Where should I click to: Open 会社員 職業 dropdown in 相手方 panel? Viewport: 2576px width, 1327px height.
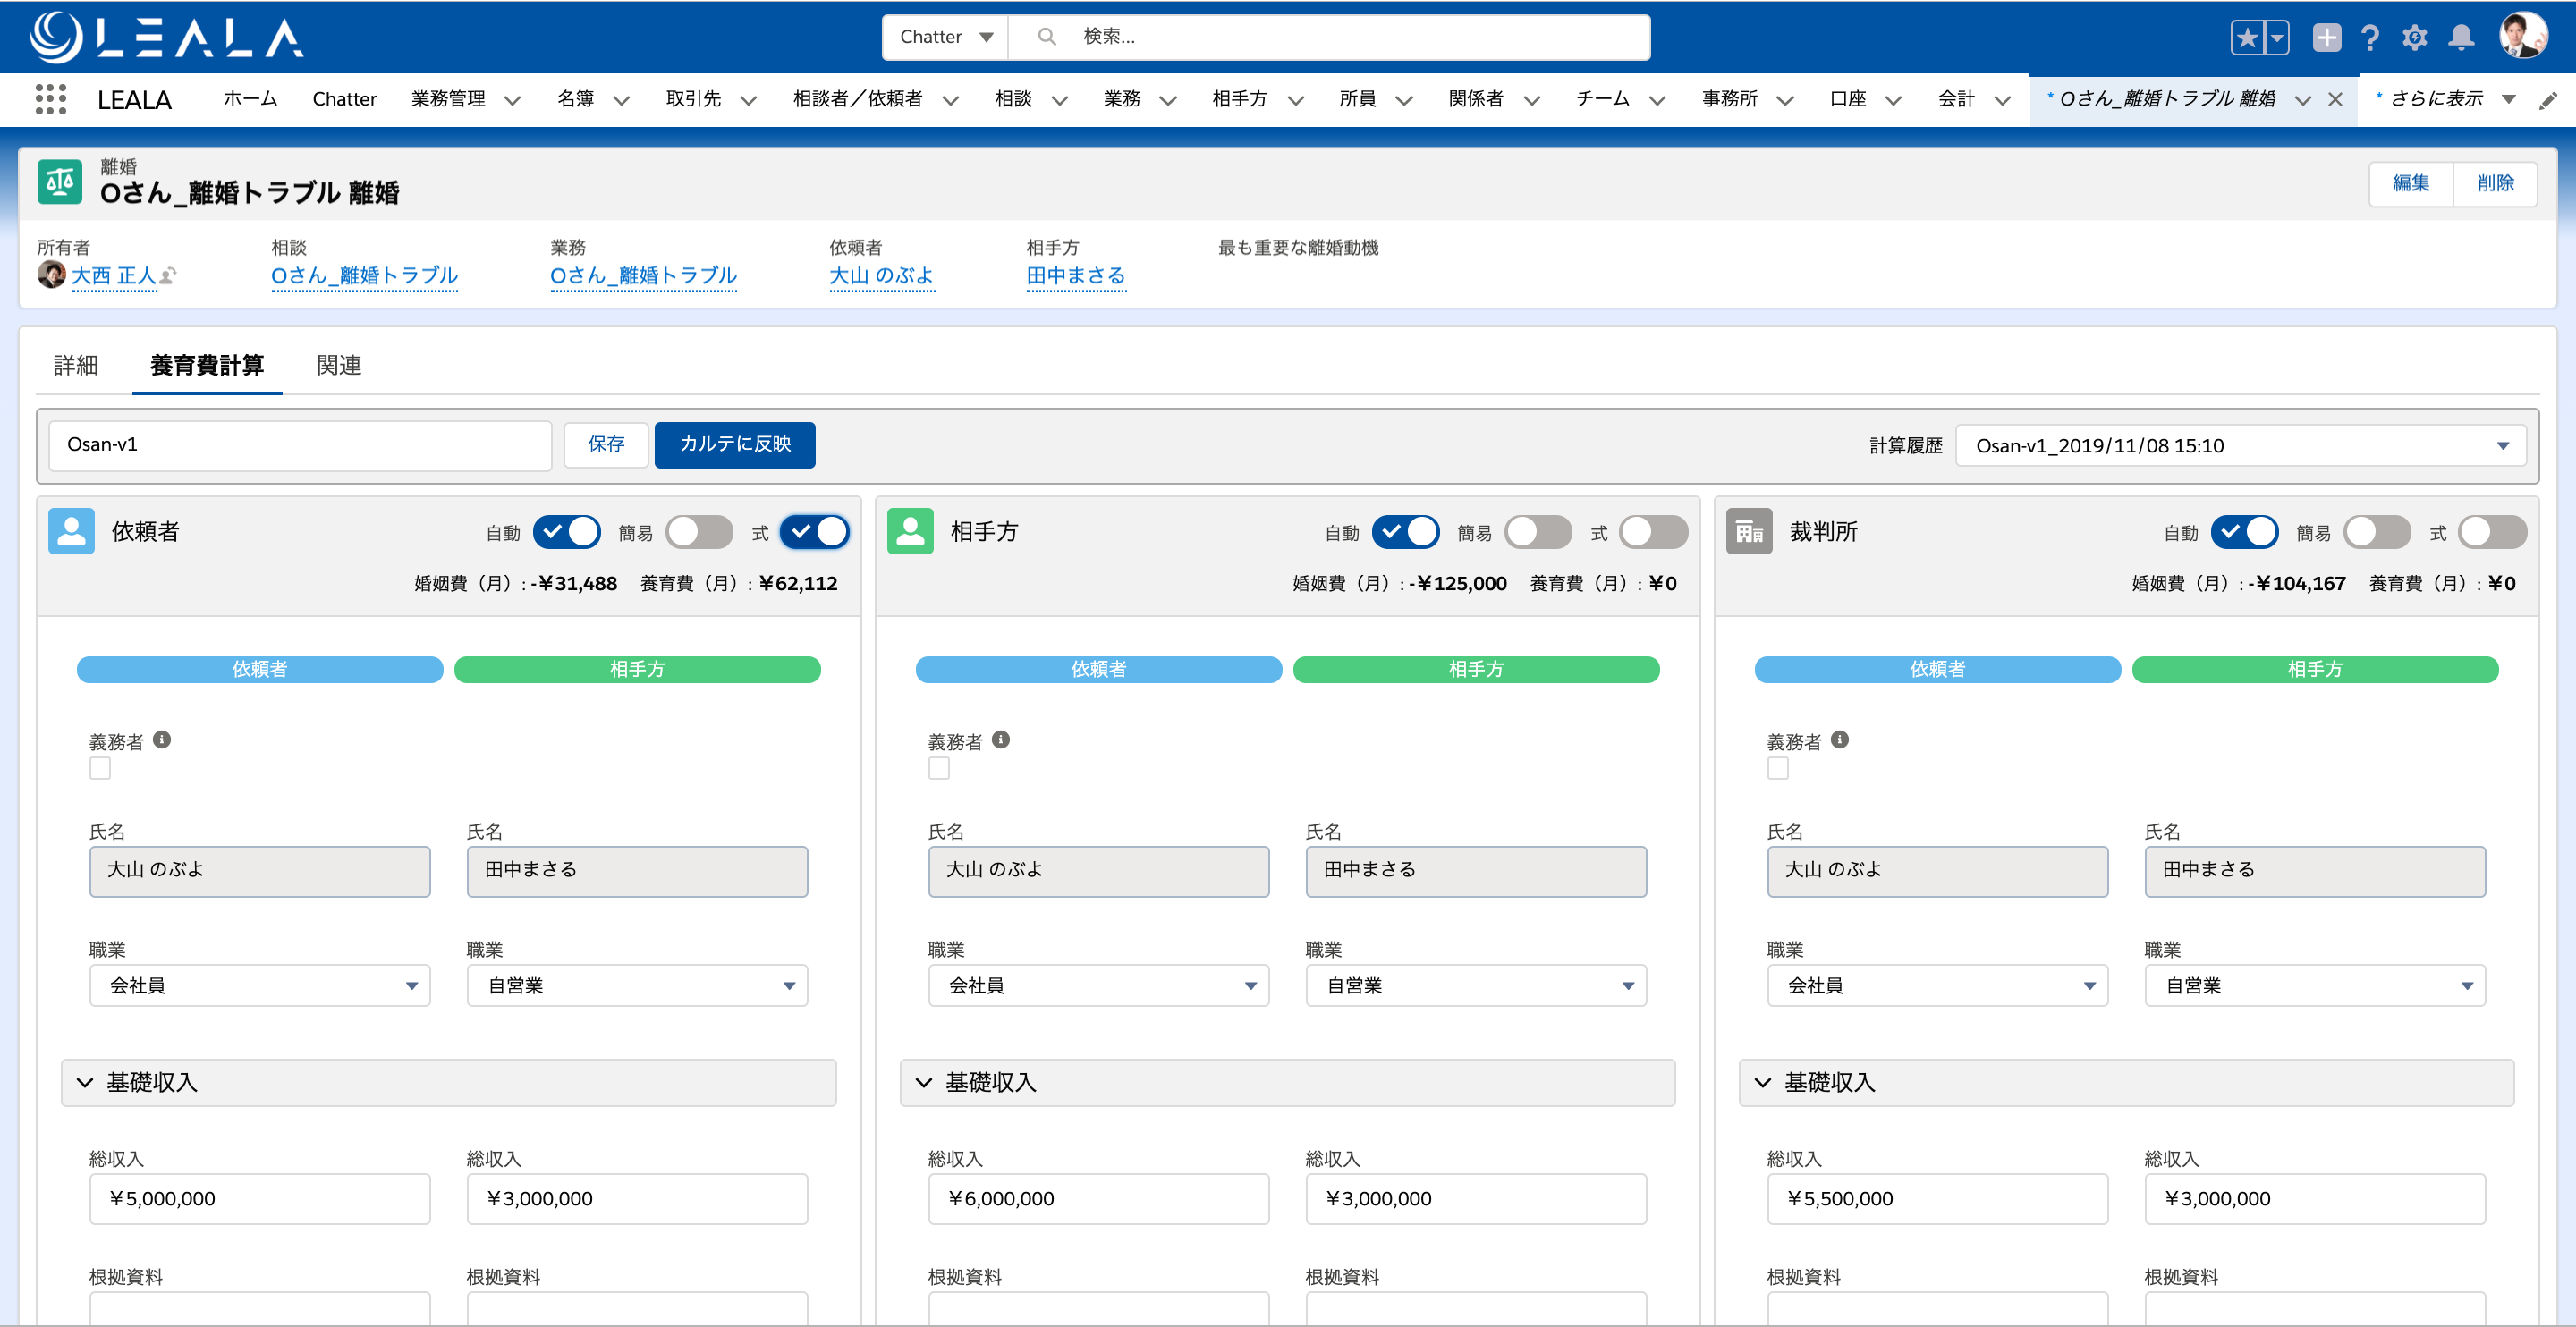pos(1099,986)
